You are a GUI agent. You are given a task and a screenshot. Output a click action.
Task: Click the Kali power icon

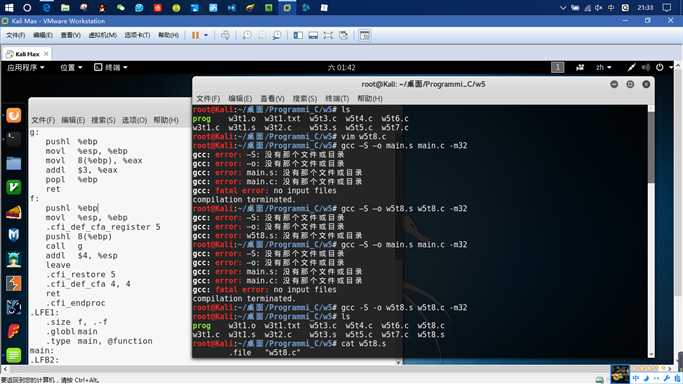click(x=660, y=67)
